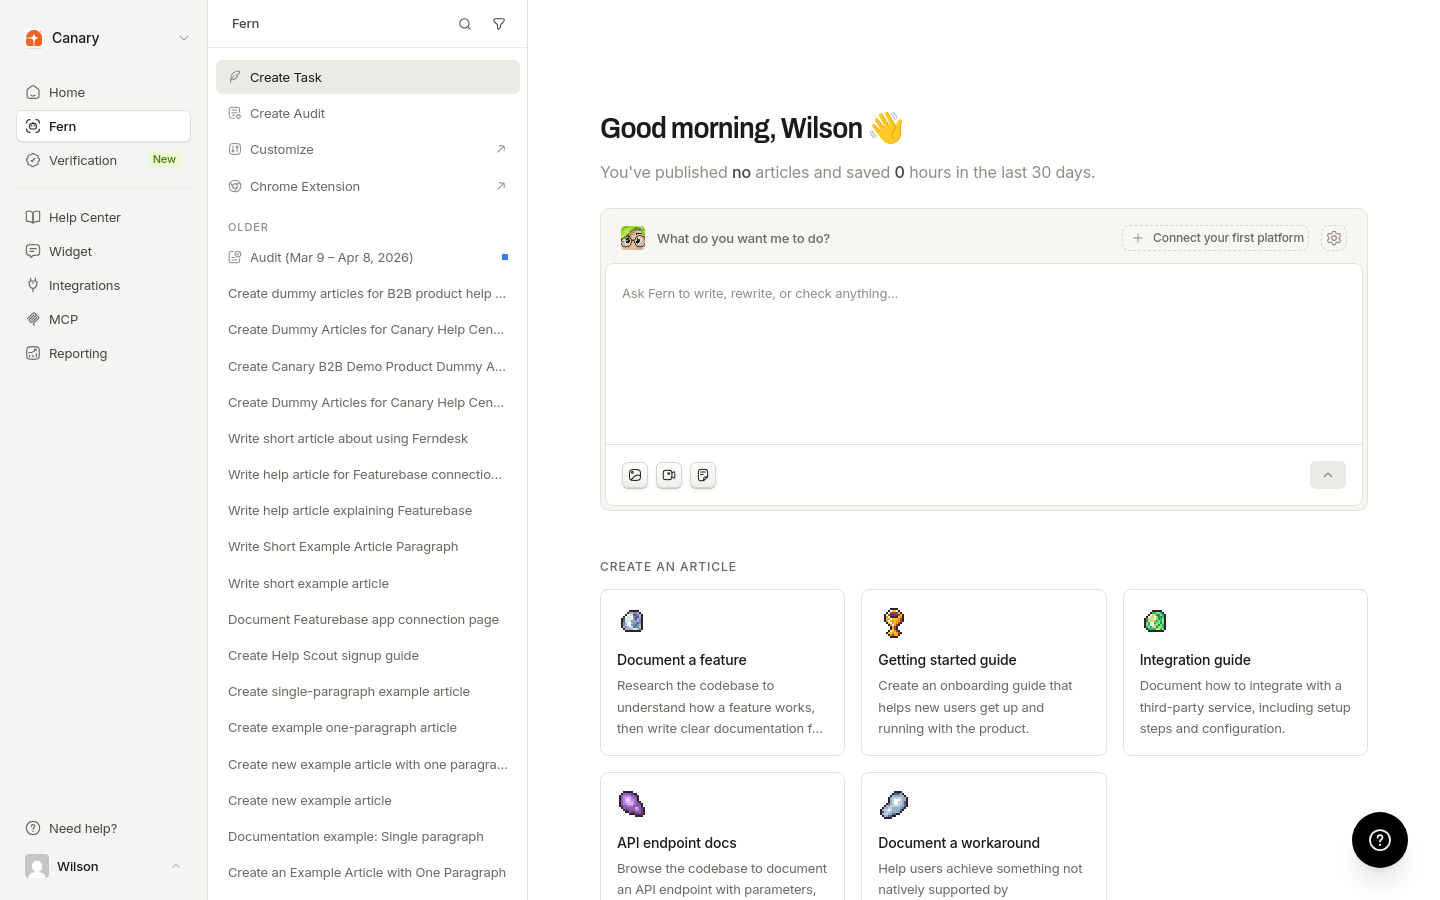Viewport: 1440px width, 900px height.
Task: Open the filter icon next to search
Action: click(499, 24)
